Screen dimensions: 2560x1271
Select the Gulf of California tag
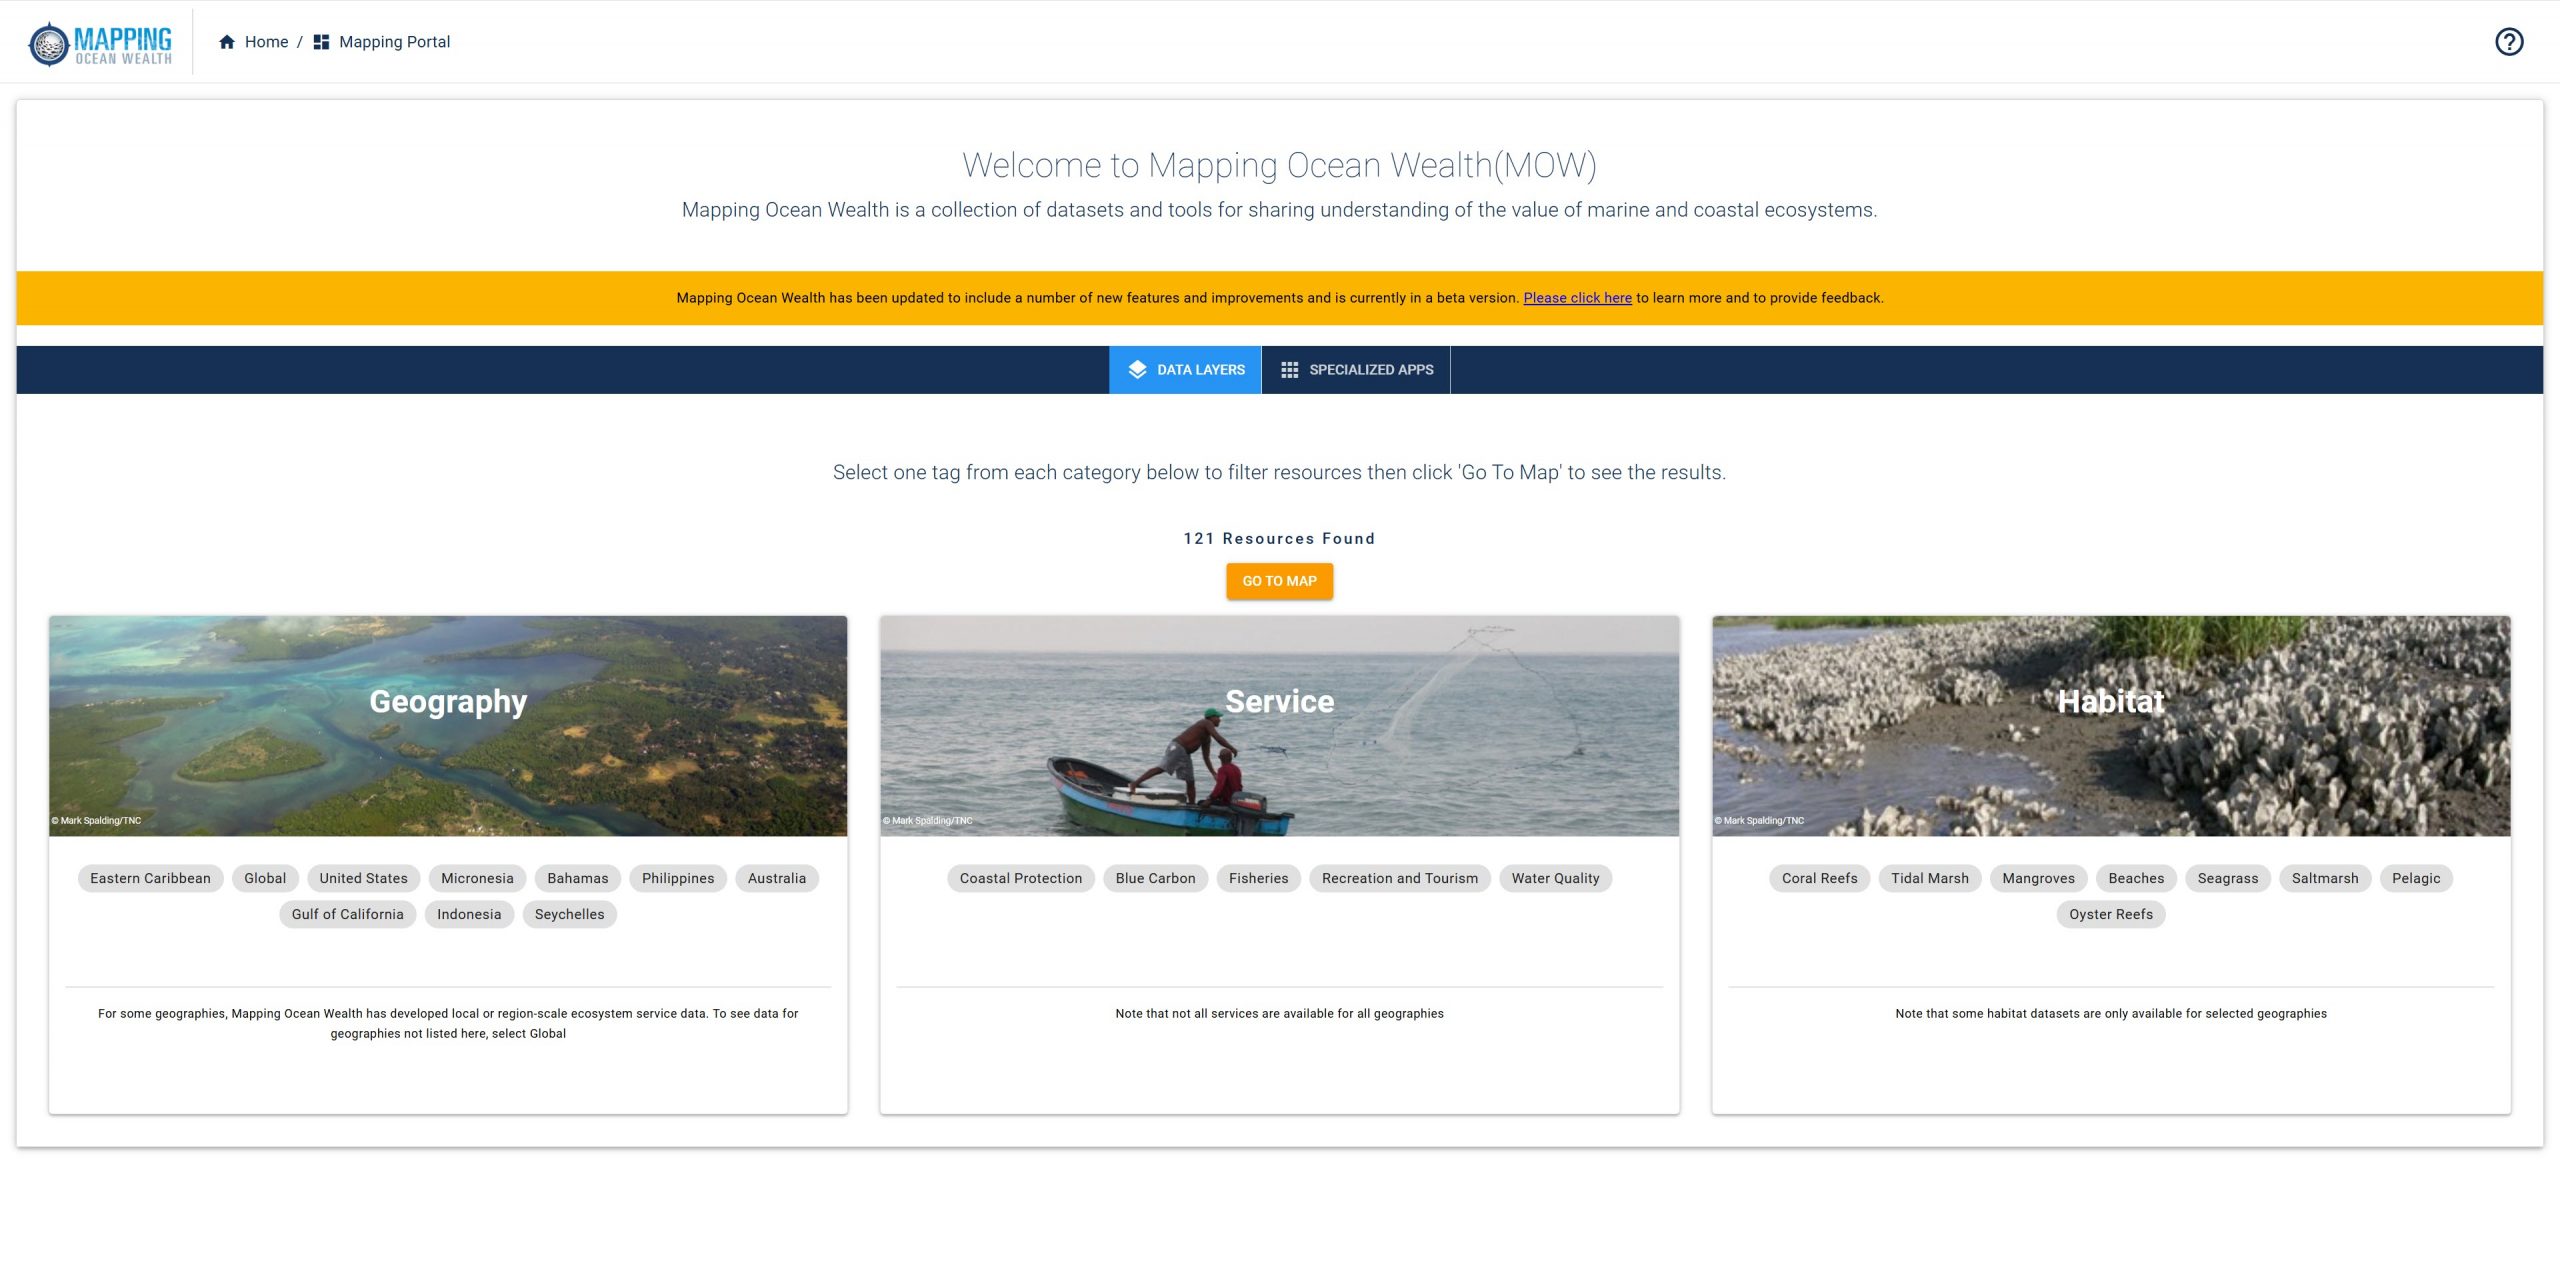click(x=347, y=914)
